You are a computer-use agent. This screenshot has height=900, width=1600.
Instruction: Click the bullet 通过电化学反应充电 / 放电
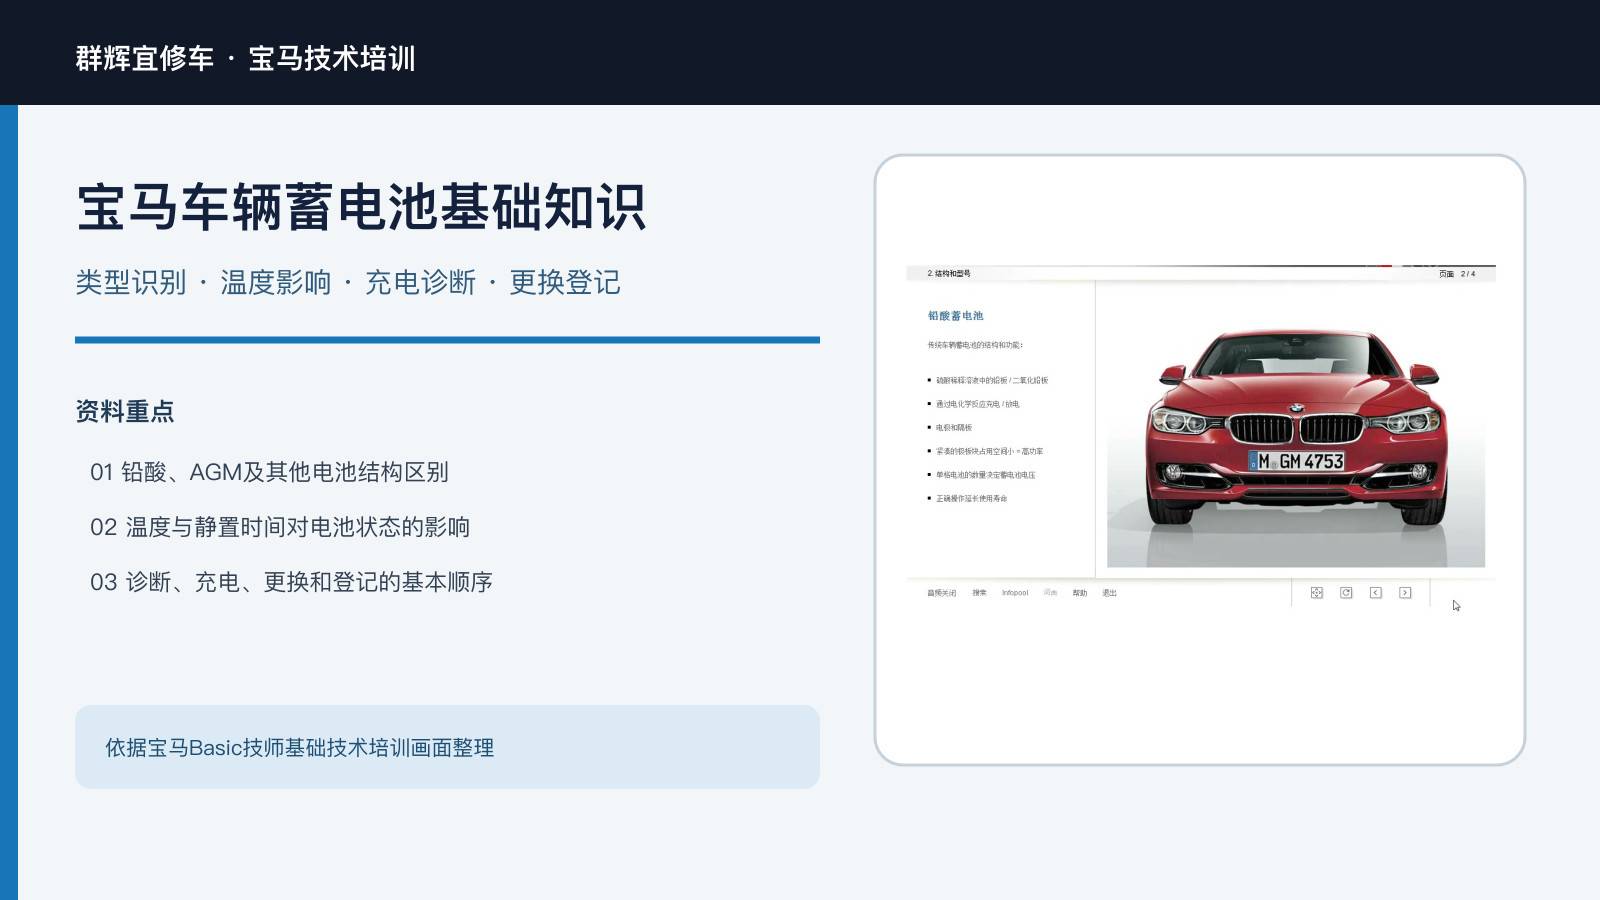click(x=977, y=404)
